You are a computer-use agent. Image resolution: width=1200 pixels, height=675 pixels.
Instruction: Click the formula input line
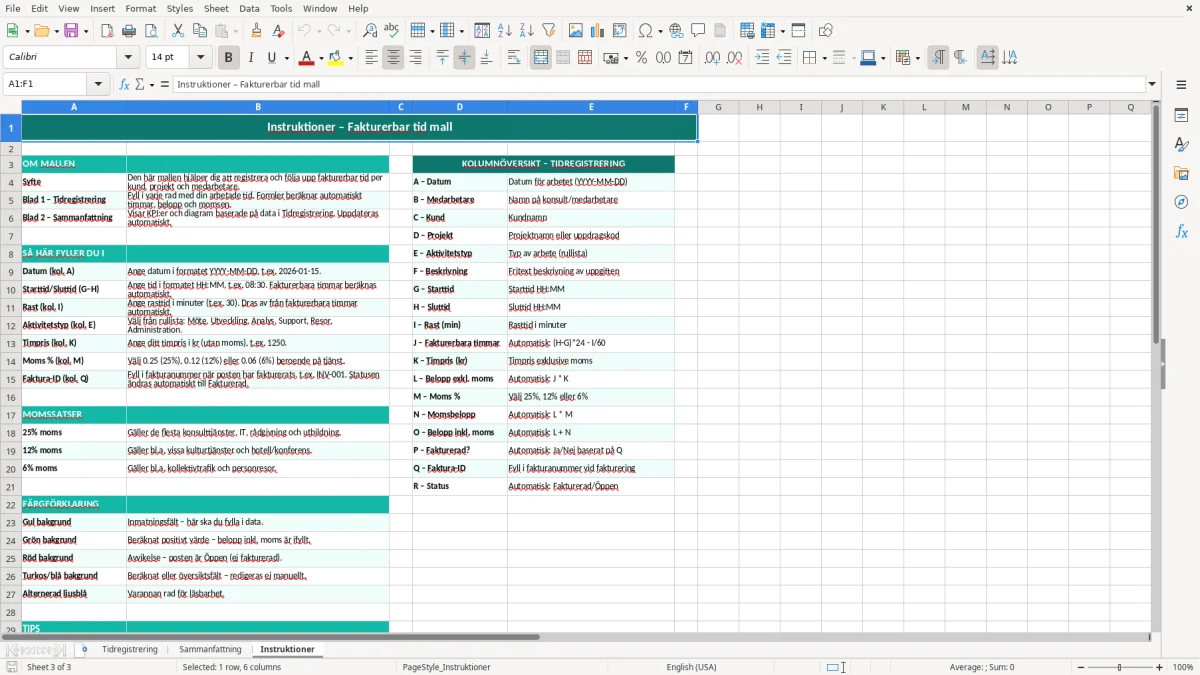click(660, 84)
